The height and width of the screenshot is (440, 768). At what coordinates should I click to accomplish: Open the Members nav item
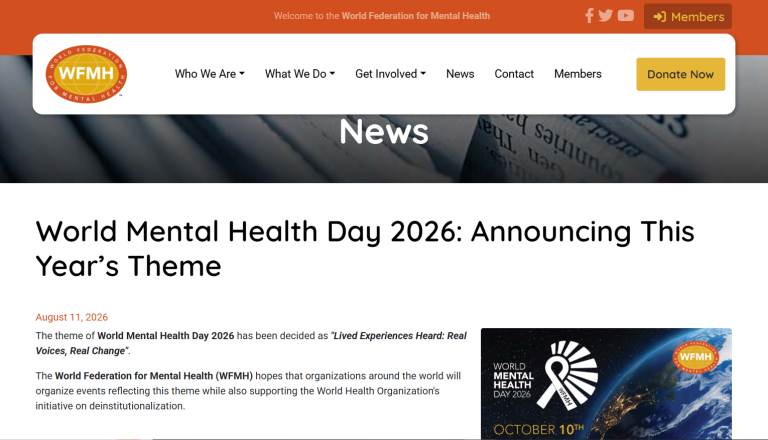(x=577, y=74)
